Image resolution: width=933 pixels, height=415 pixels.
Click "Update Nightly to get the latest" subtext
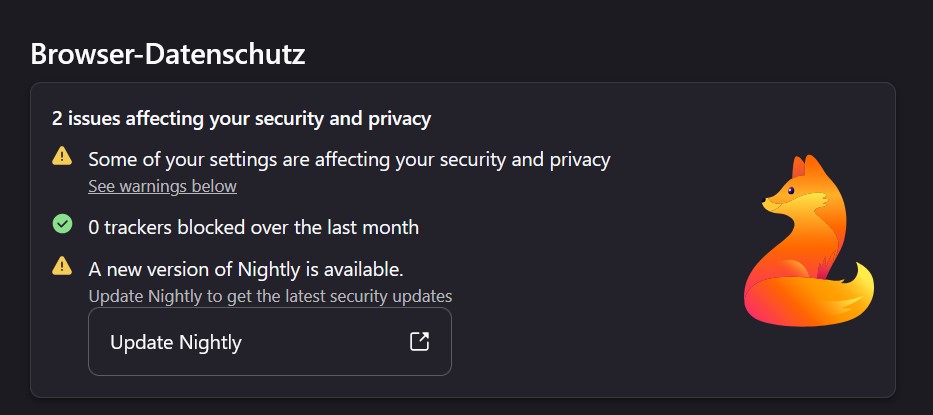coord(270,296)
